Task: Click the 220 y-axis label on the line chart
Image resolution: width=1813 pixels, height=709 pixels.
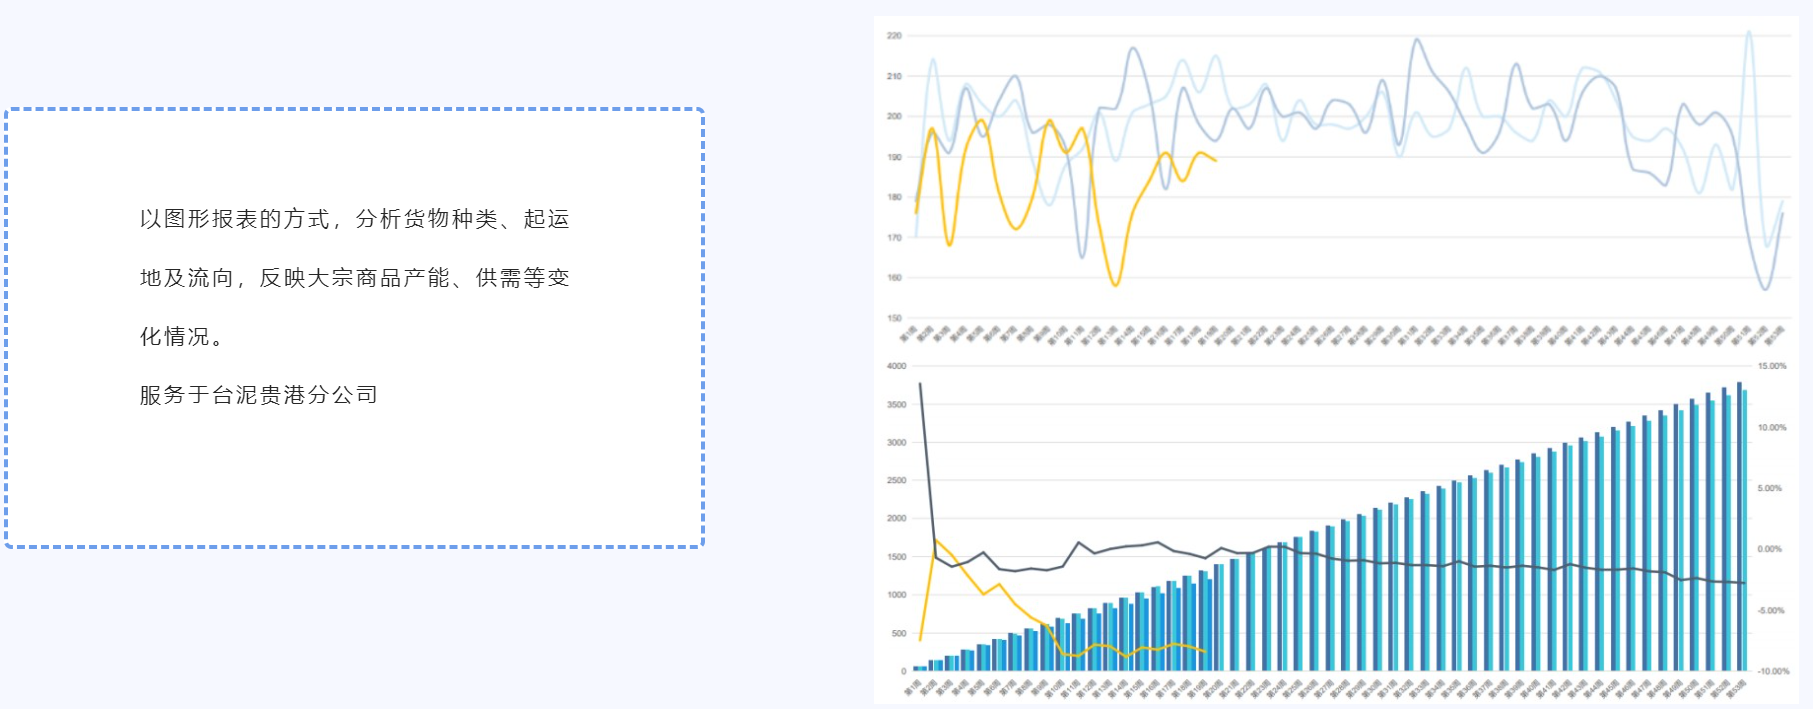Action: pyautogui.click(x=894, y=36)
